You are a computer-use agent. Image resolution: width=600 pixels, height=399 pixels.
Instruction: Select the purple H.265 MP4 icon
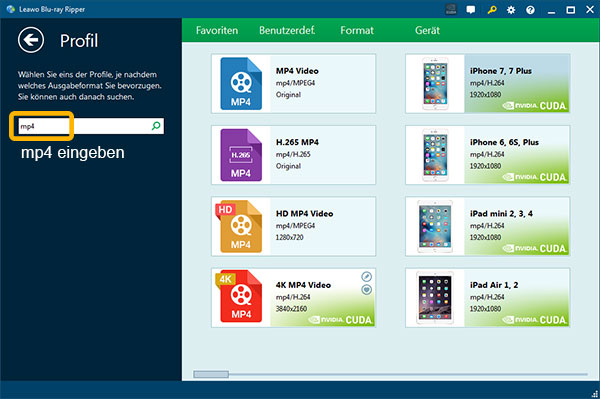coord(241,155)
